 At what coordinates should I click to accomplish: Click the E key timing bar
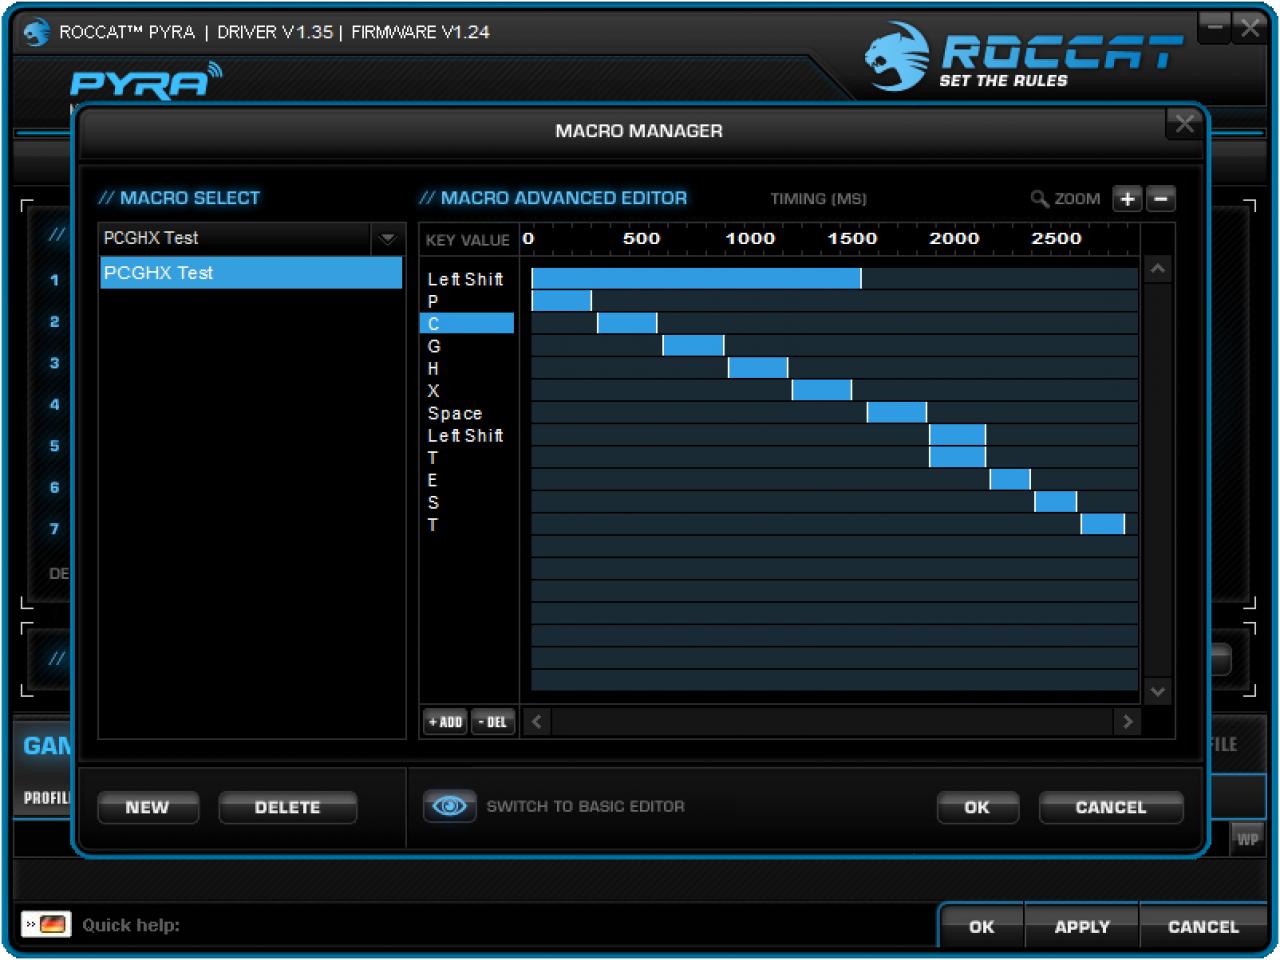click(1010, 479)
